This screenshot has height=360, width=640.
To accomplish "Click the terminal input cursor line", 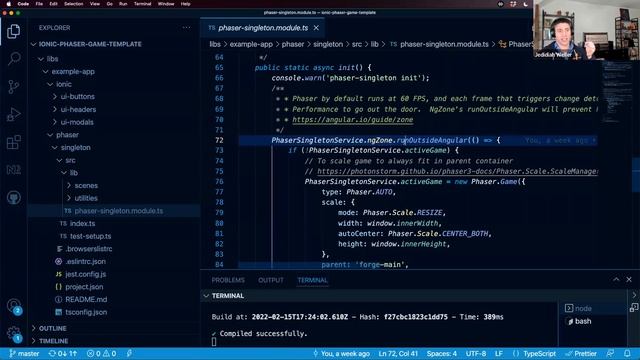I will click(214, 342).
